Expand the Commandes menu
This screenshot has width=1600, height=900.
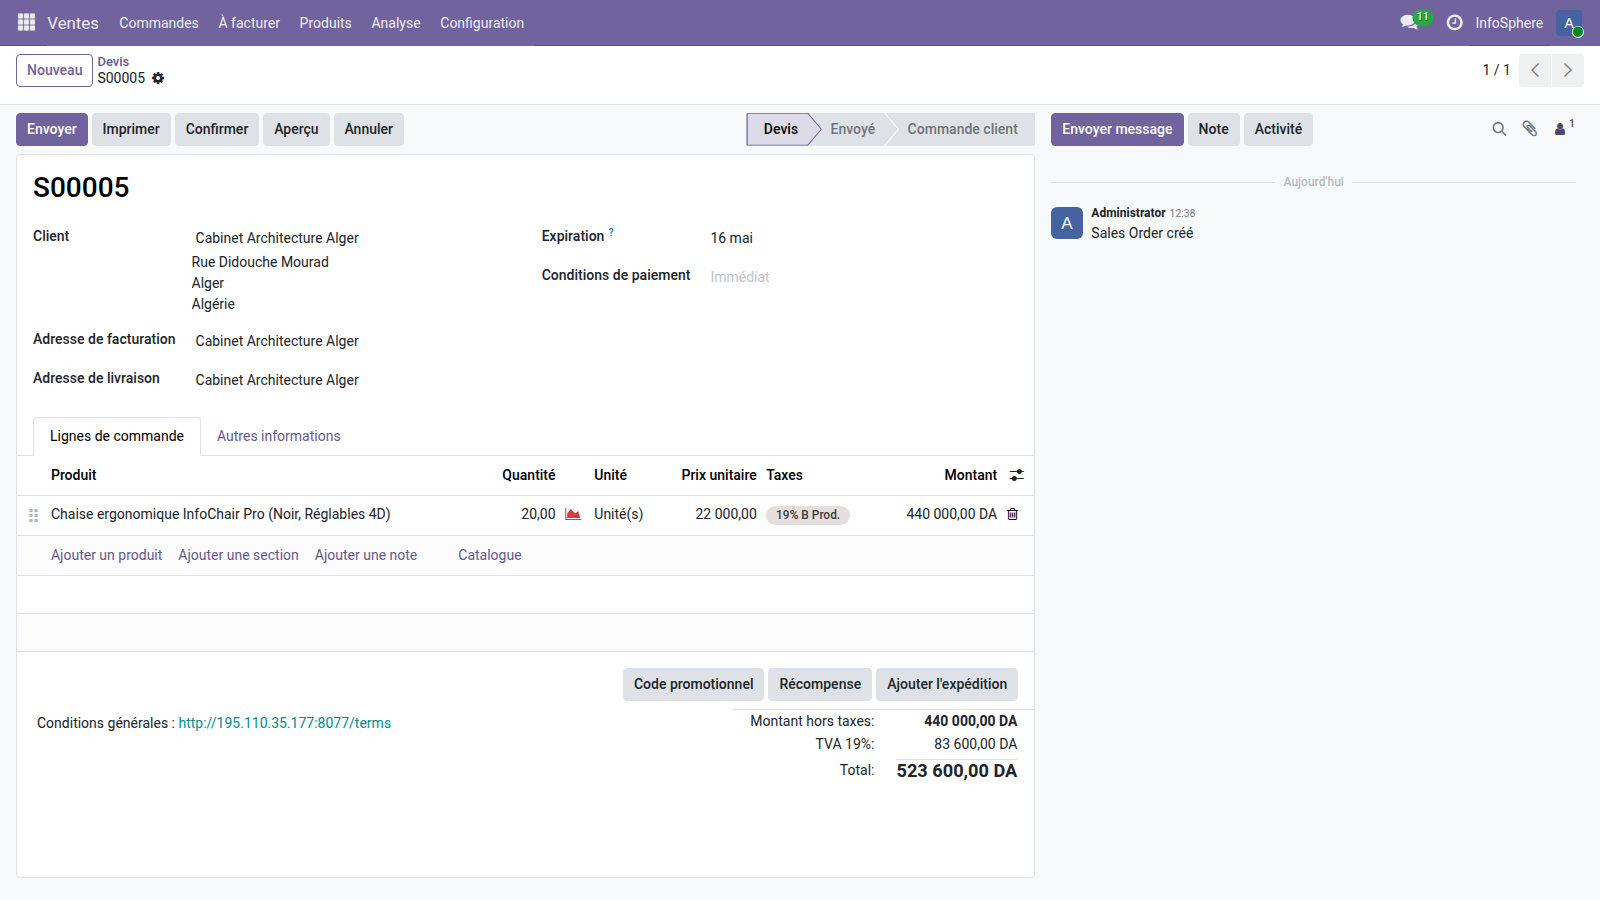(x=158, y=23)
